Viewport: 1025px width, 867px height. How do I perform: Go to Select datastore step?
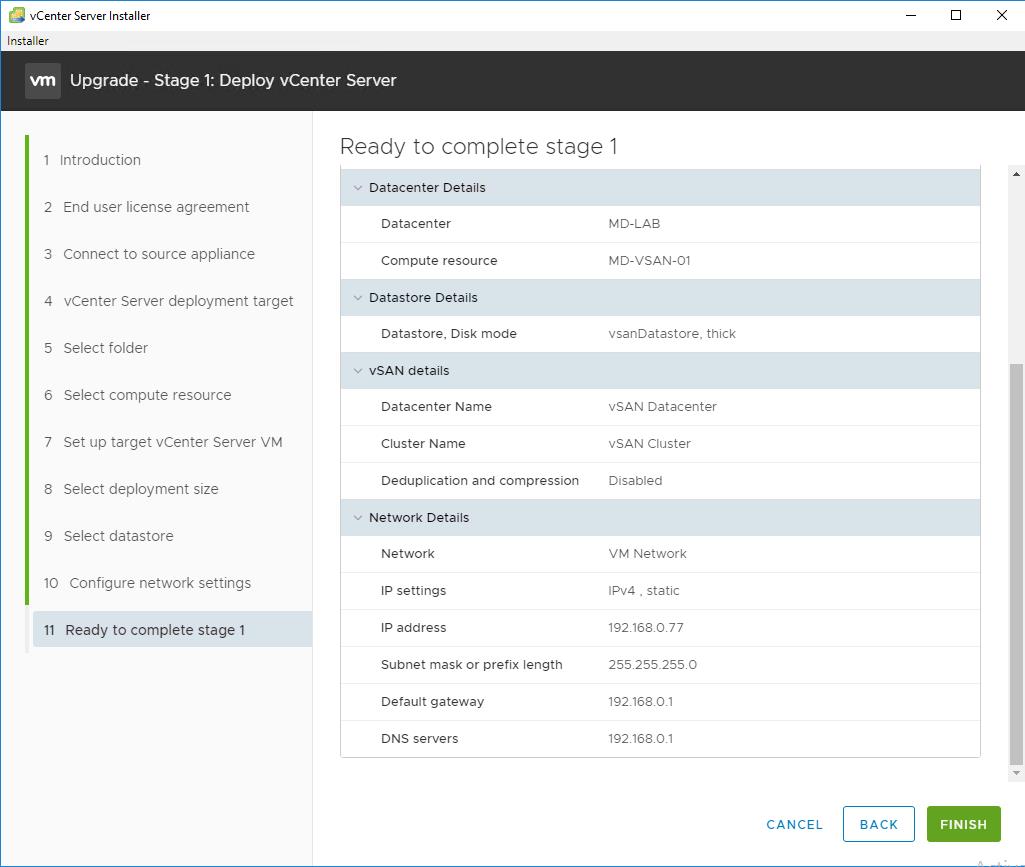pyautogui.click(x=109, y=537)
